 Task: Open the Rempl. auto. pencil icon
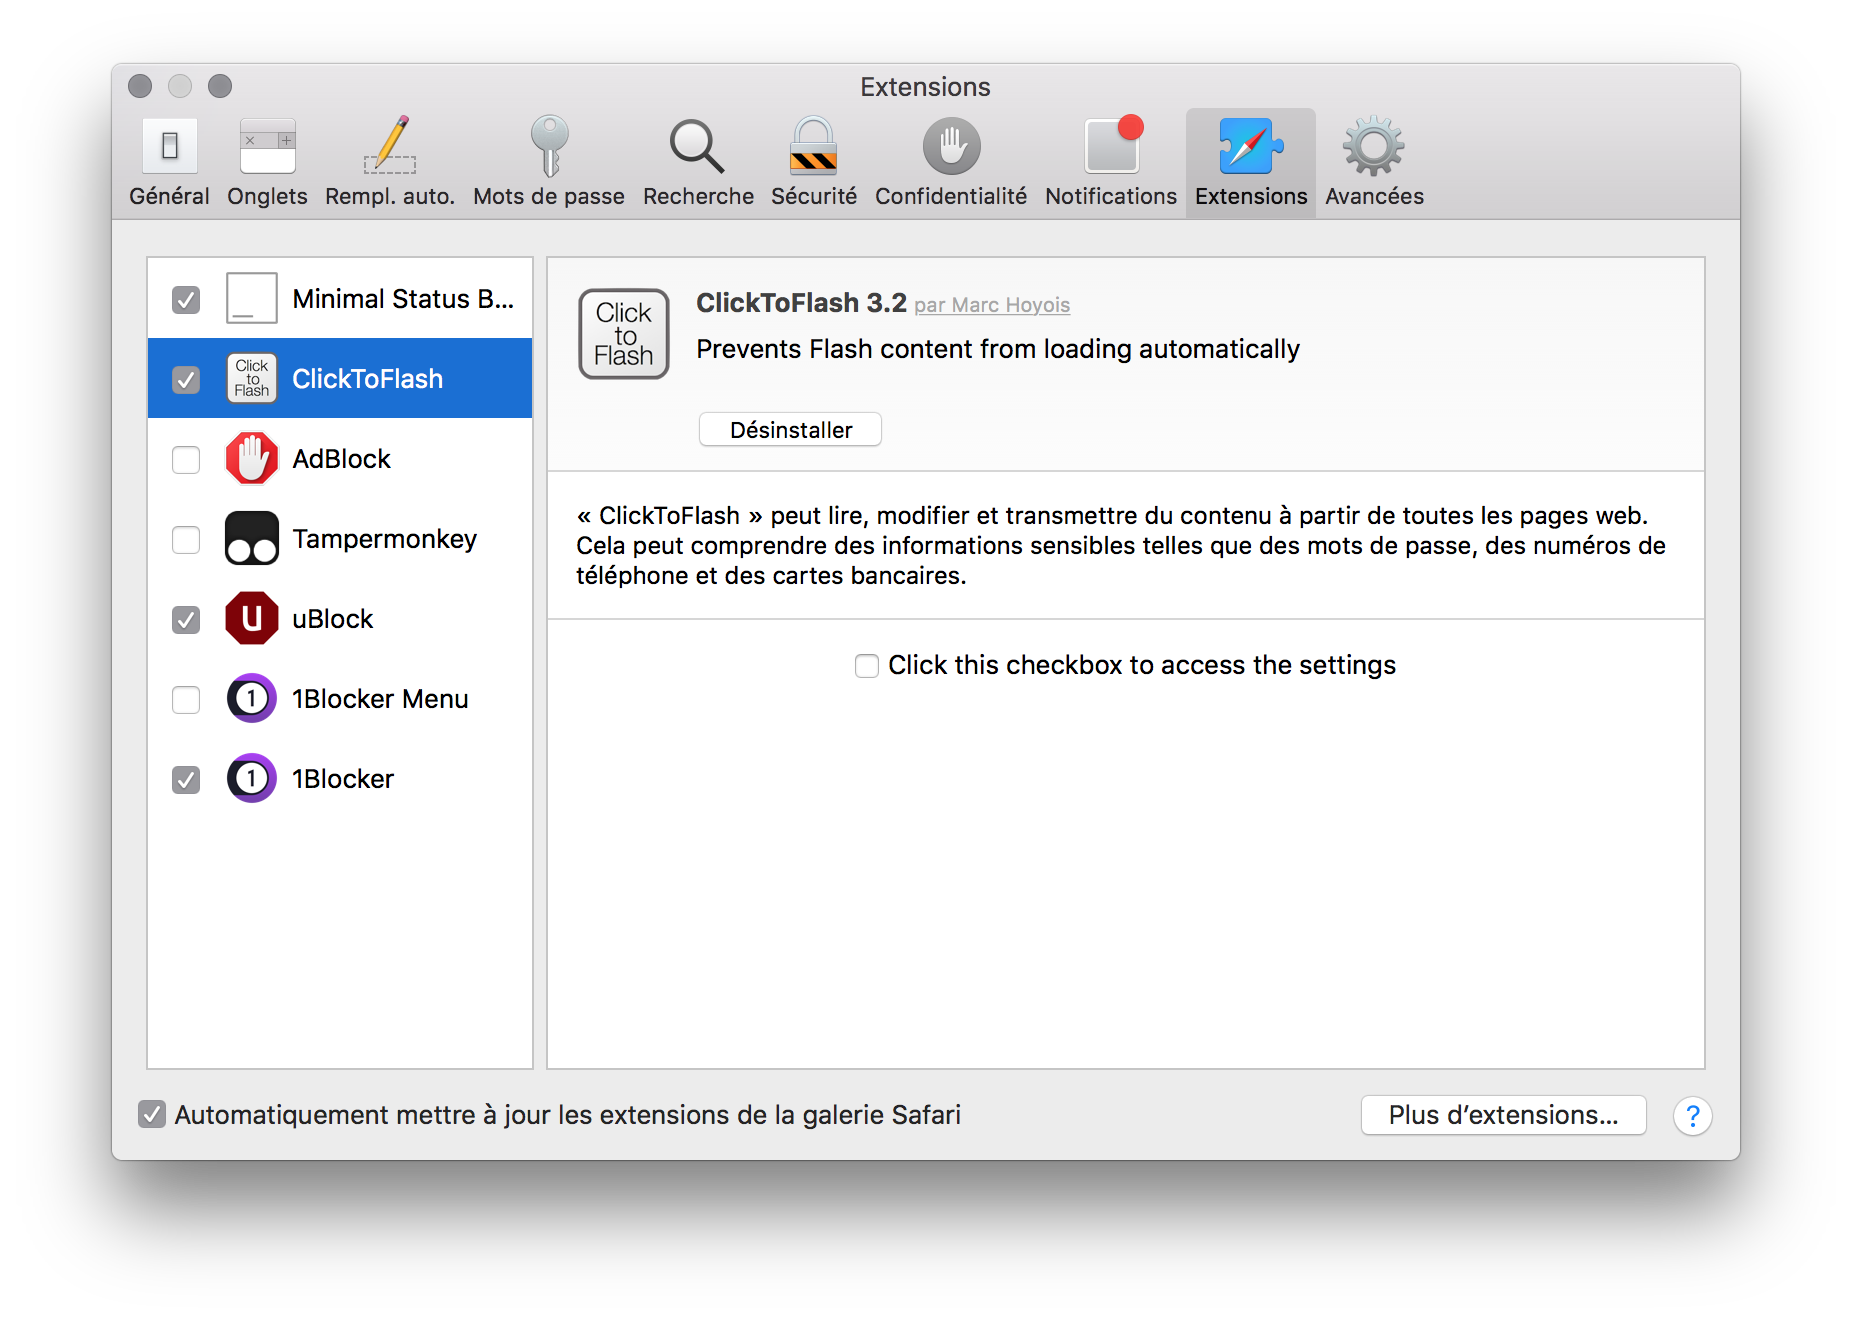coord(390,146)
